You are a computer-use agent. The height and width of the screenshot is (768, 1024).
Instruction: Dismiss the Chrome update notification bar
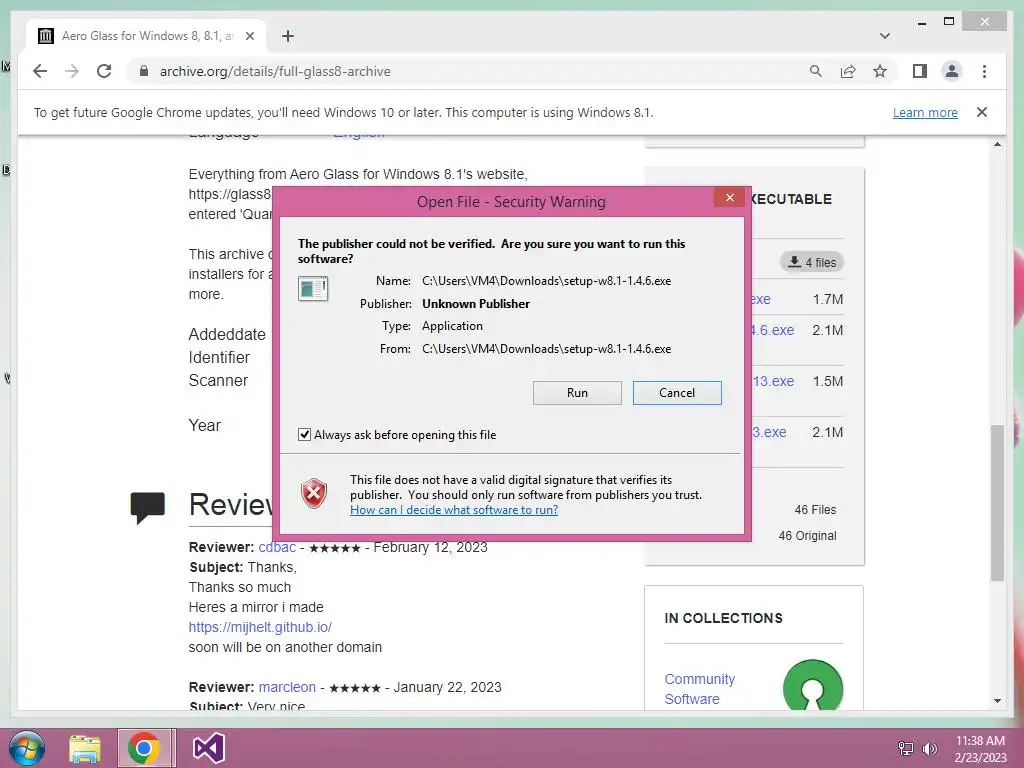tap(981, 112)
